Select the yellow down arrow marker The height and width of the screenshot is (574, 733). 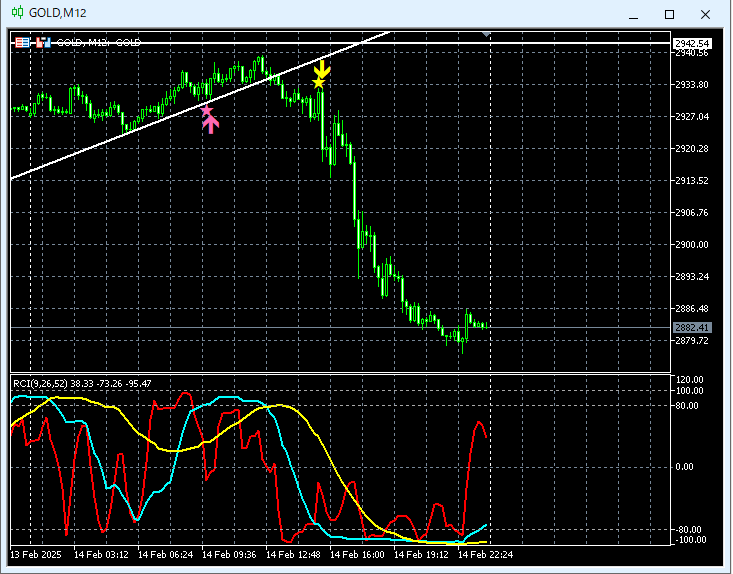[x=322, y=69]
